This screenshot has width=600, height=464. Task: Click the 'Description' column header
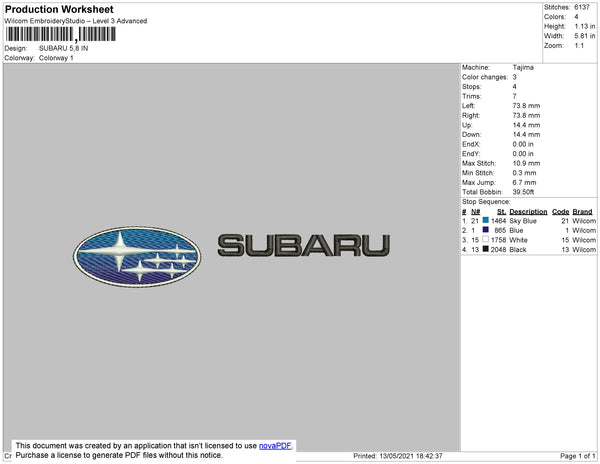click(528, 212)
